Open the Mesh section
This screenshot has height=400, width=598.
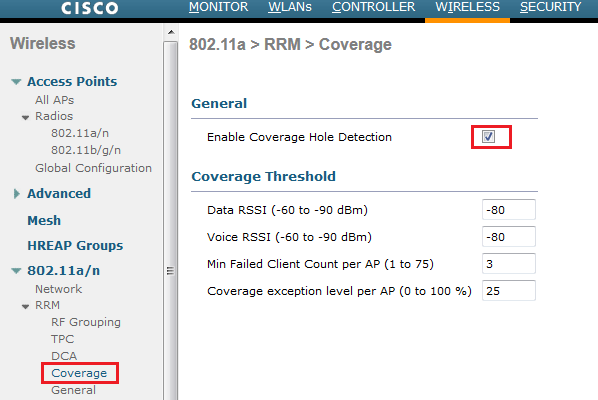pos(44,221)
